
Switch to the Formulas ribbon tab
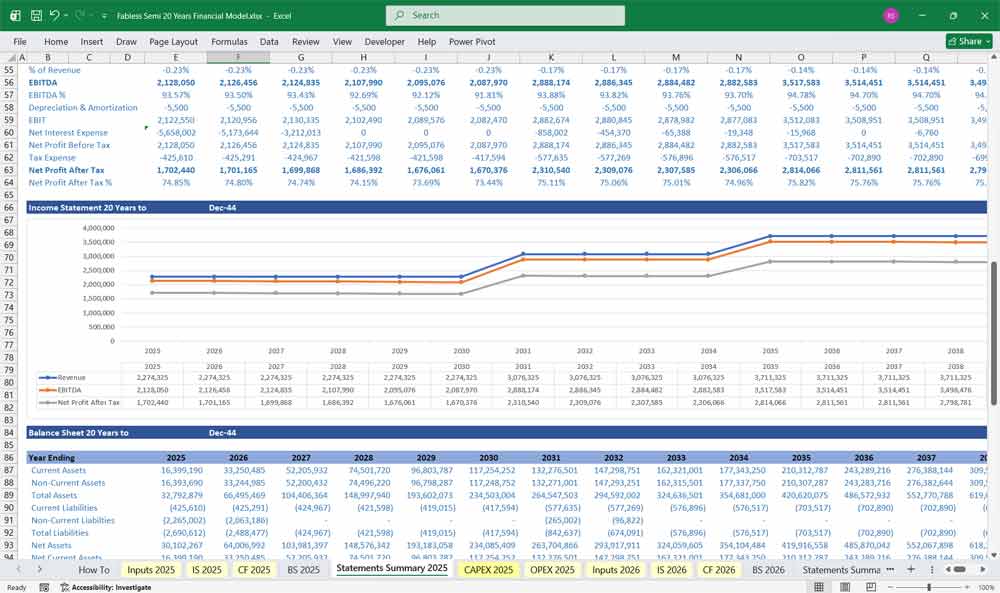click(x=229, y=41)
